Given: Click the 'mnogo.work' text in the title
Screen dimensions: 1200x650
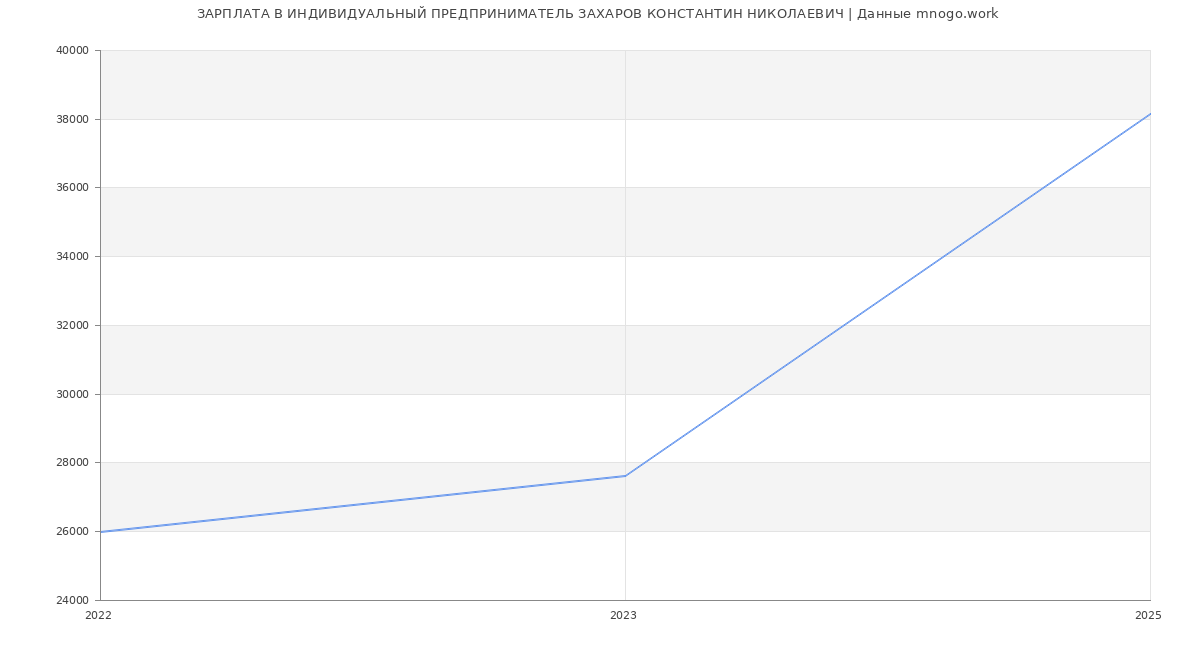Looking at the screenshot, I should (x=956, y=14).
